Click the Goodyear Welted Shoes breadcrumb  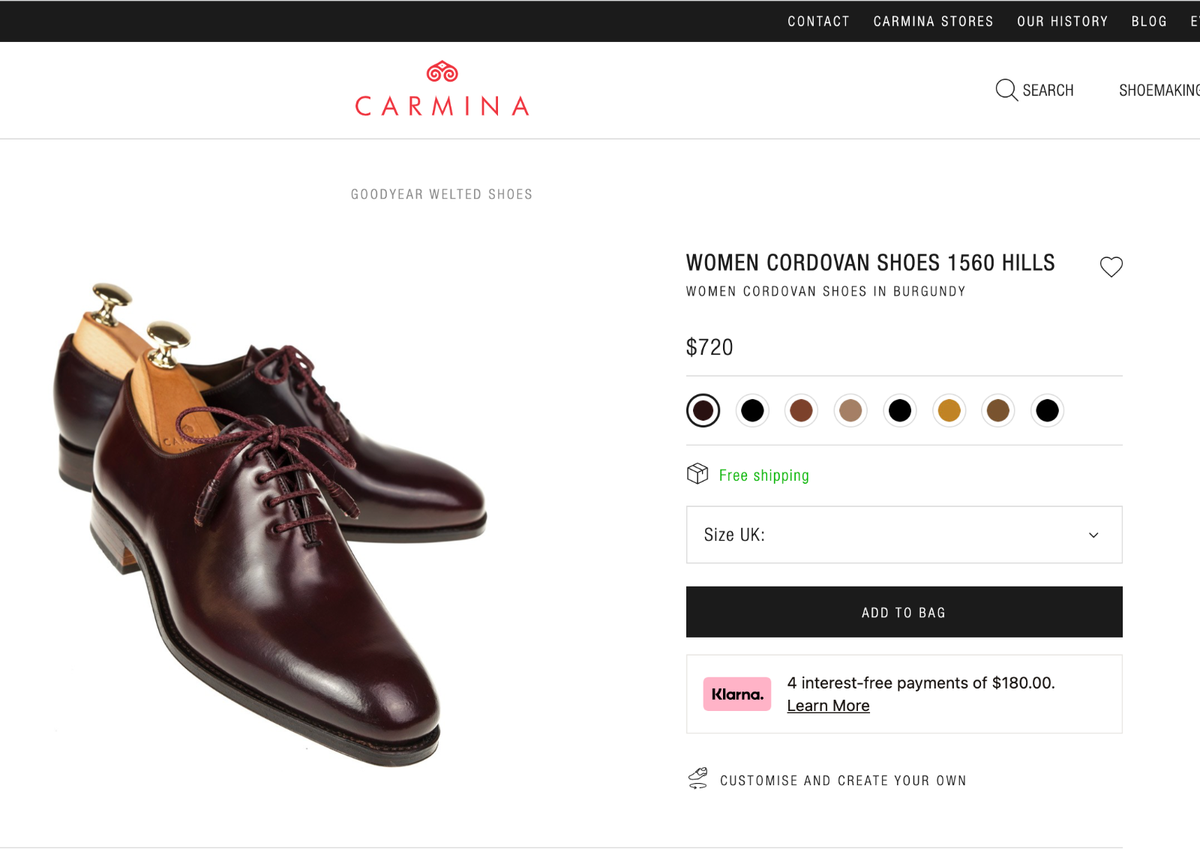point(441,194)
